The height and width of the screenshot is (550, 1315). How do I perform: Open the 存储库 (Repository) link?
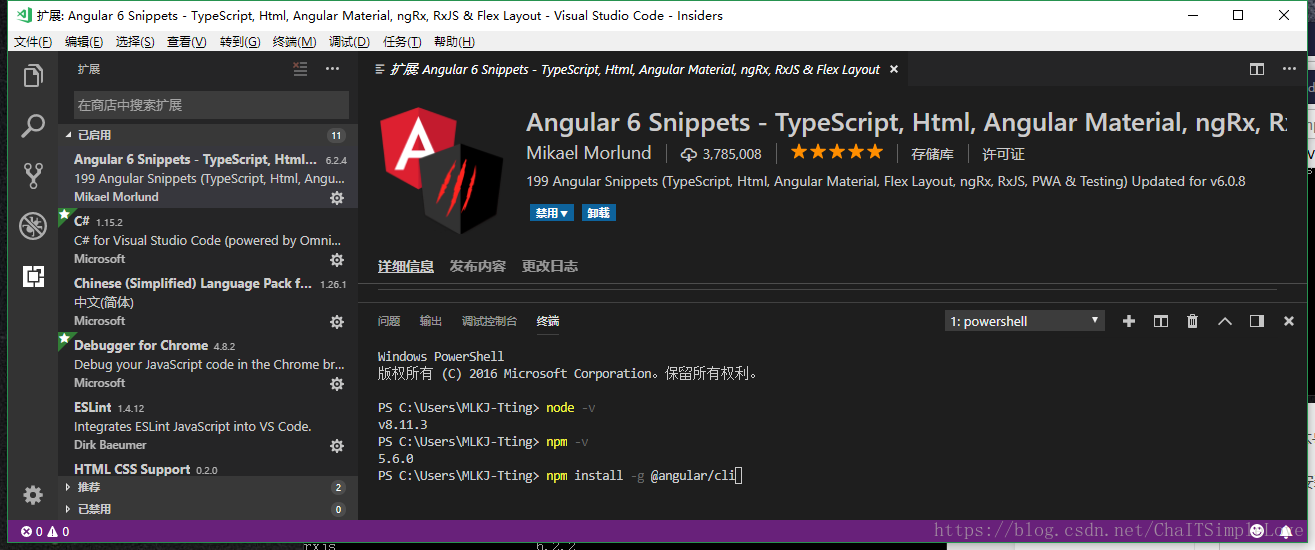point(932,154)
